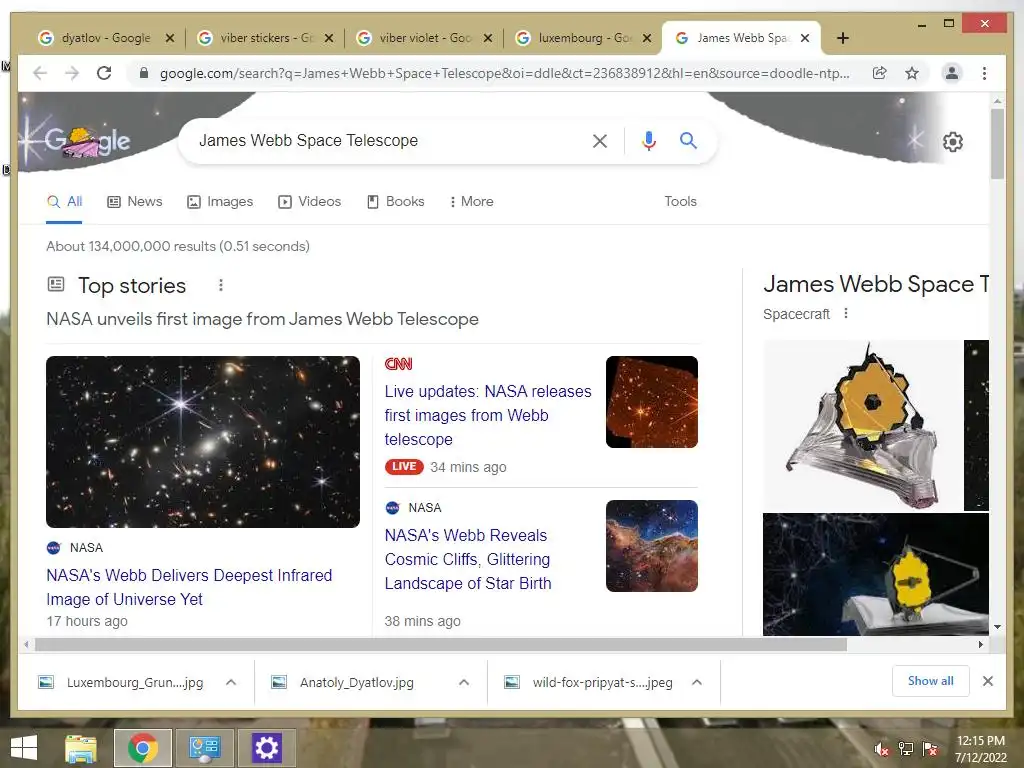Close the dyatlov tab
The height and width of the screenshot is (768, 1024).
tap(170, 39)
